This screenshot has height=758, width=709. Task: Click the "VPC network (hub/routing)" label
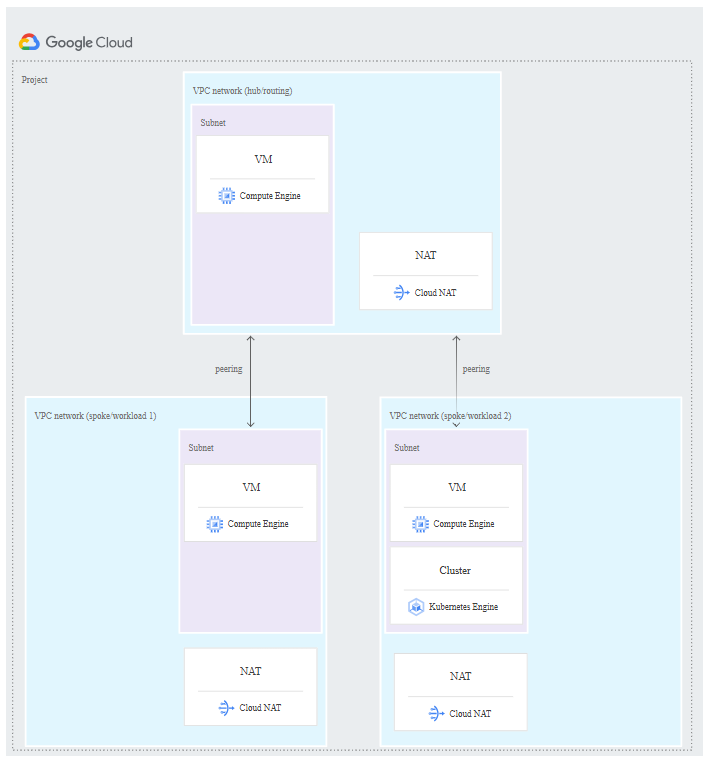(x=242, y=91)
